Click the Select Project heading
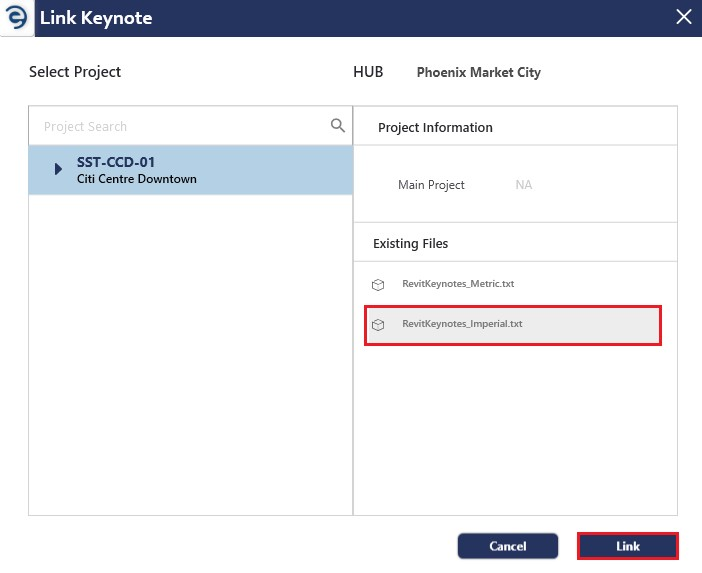The width and height of the screenshot is (702, 573). click(x=75, y=72)
